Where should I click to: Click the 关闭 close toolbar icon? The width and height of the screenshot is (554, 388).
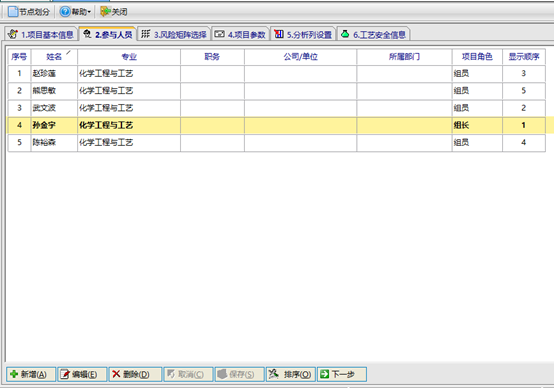105,12
